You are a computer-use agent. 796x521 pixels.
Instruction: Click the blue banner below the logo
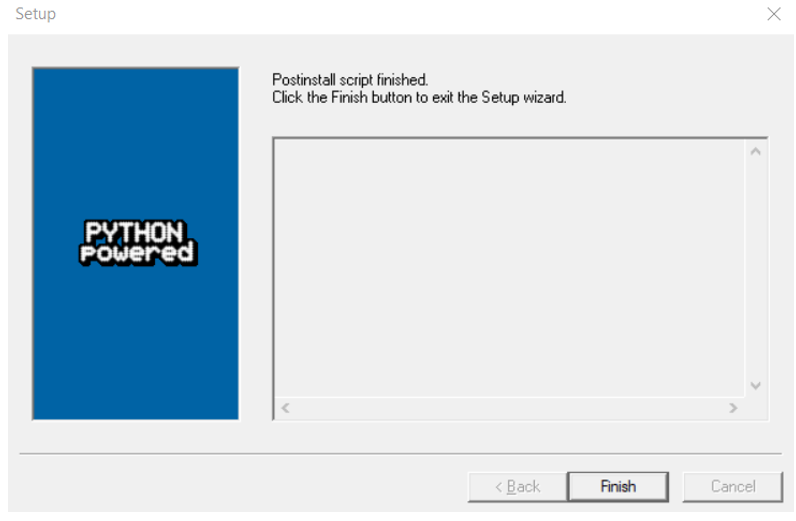136,343
